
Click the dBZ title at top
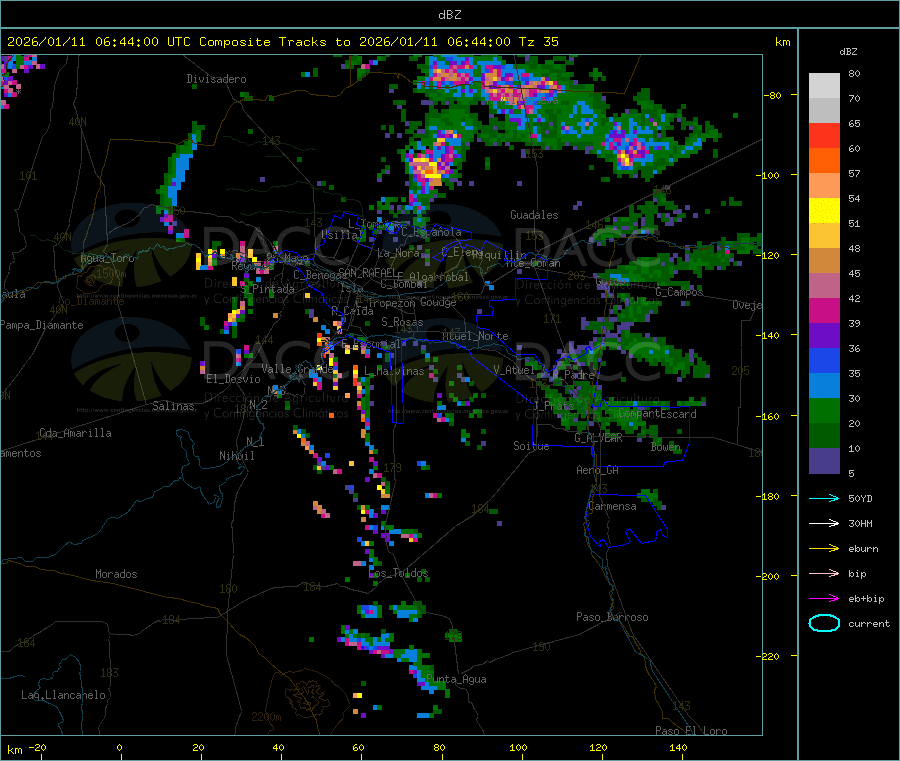click(x=449, y=15)
